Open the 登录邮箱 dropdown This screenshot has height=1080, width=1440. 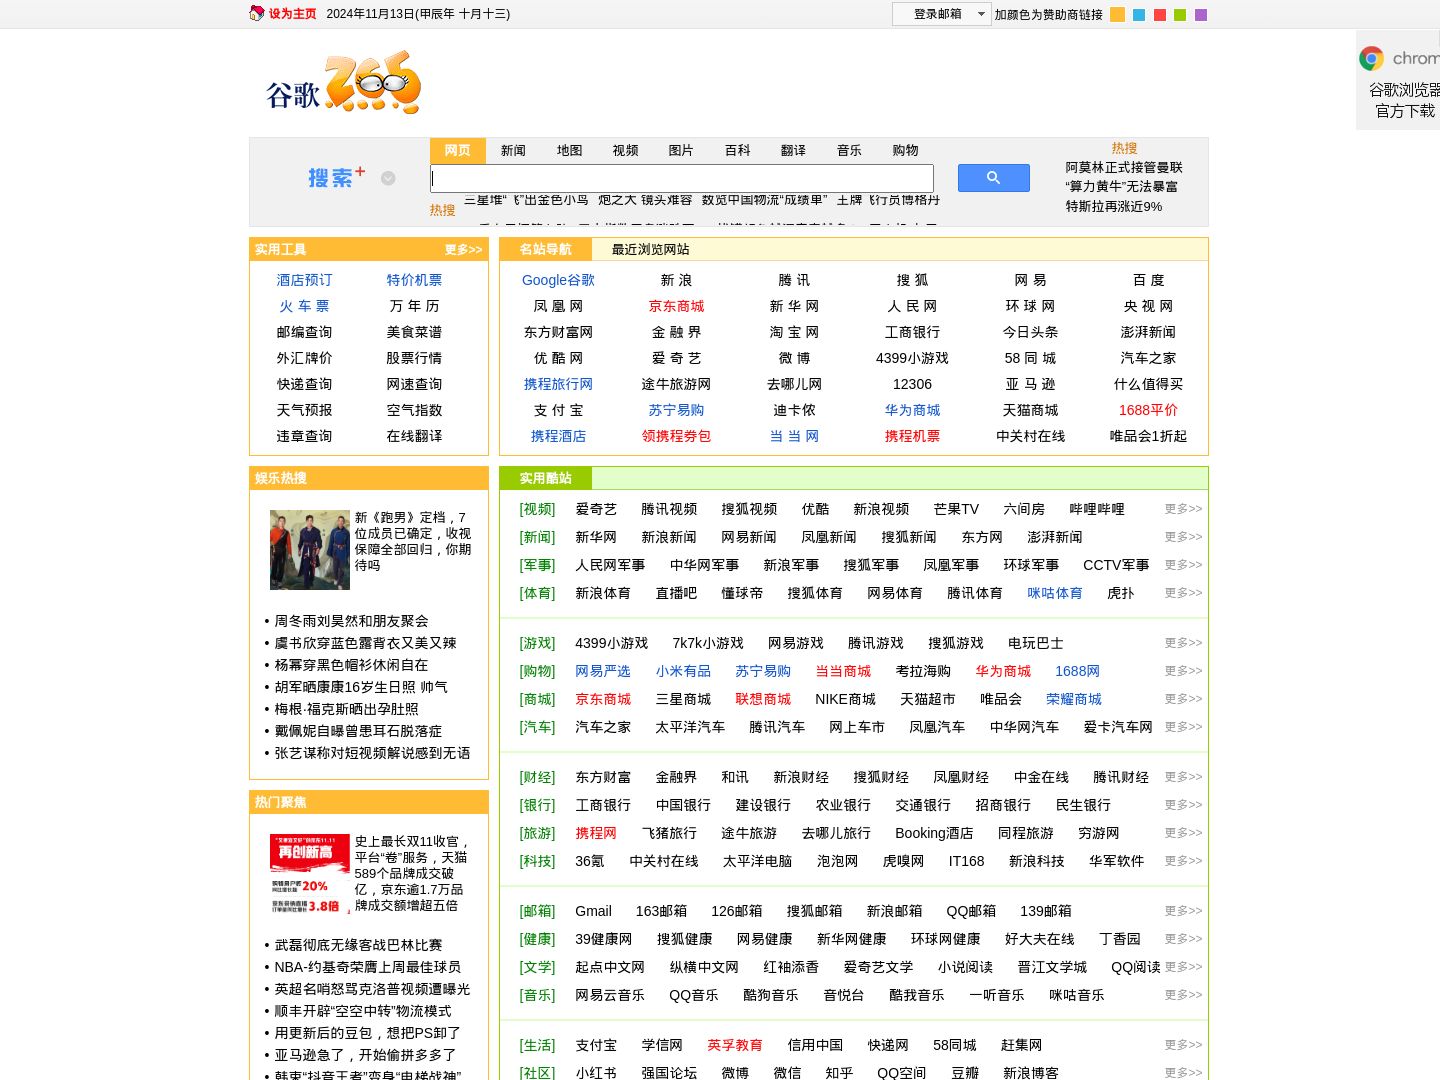point(941,14)
